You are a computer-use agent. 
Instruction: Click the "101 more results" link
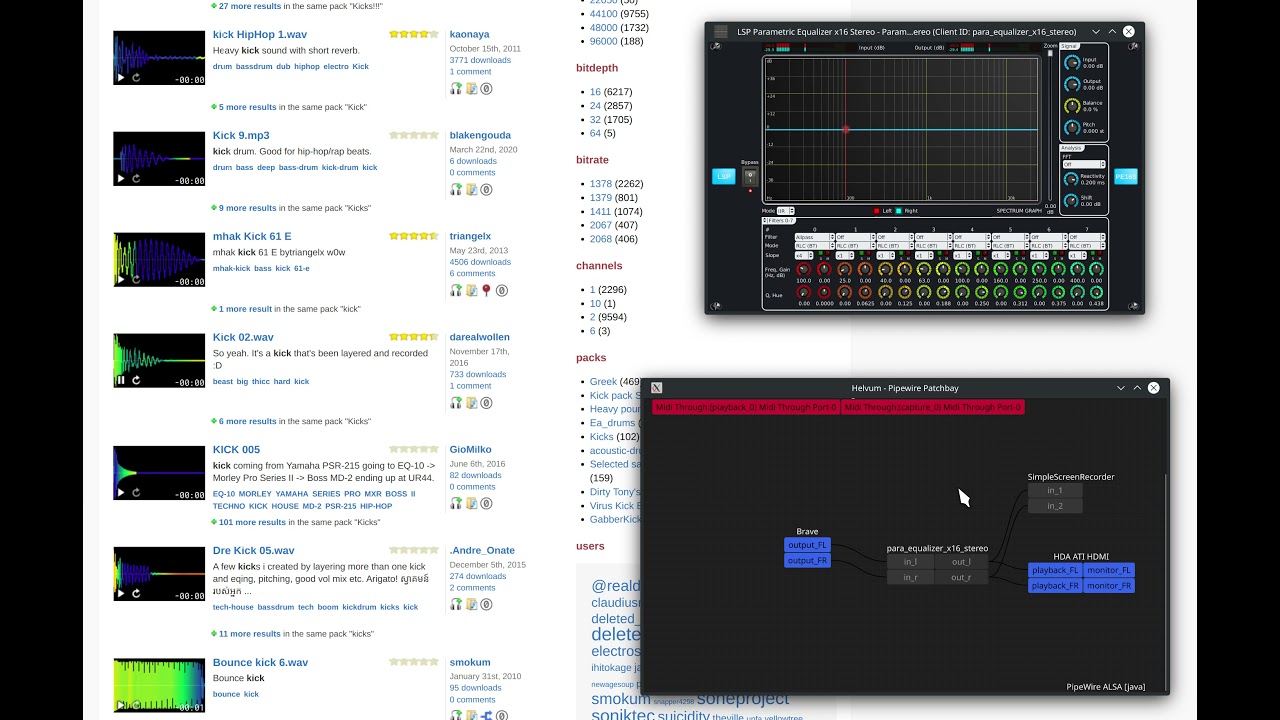[x=252, y=522]
